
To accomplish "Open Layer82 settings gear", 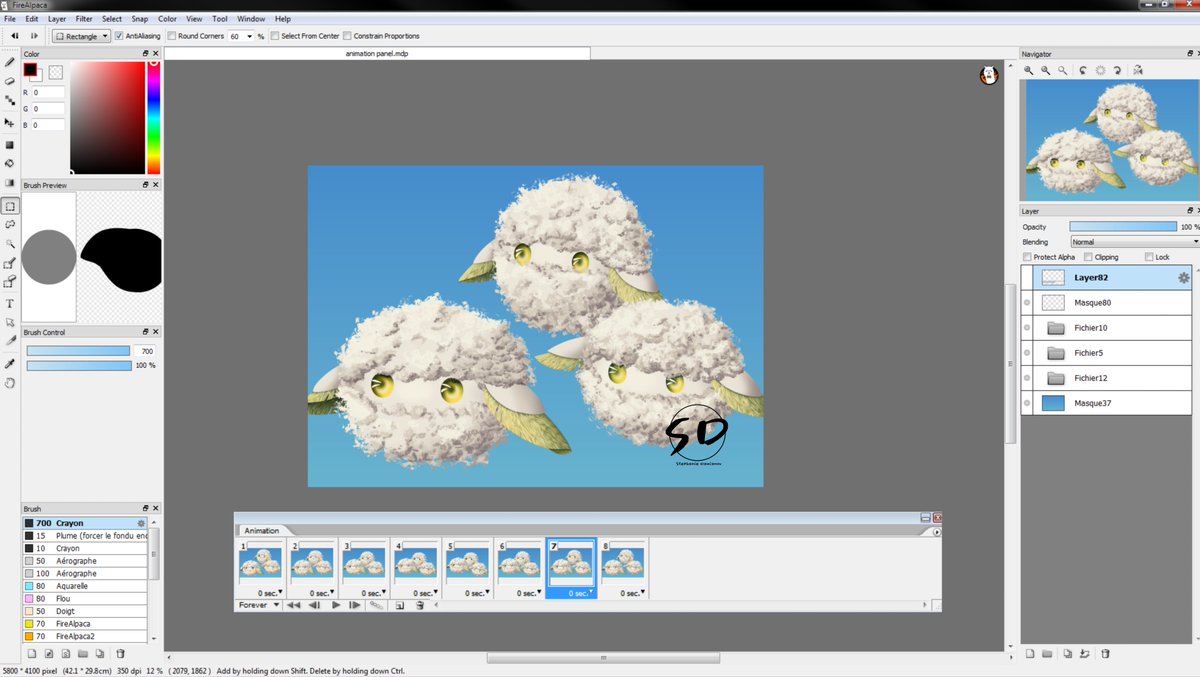I will pos(1183,278).
